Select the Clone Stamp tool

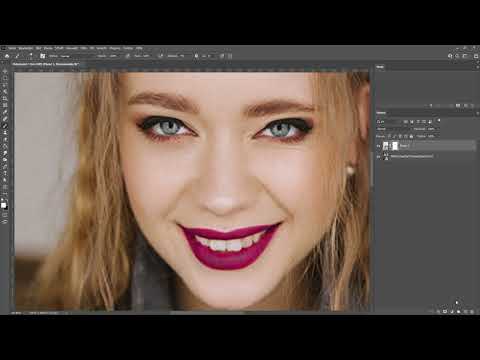[5, 132]
